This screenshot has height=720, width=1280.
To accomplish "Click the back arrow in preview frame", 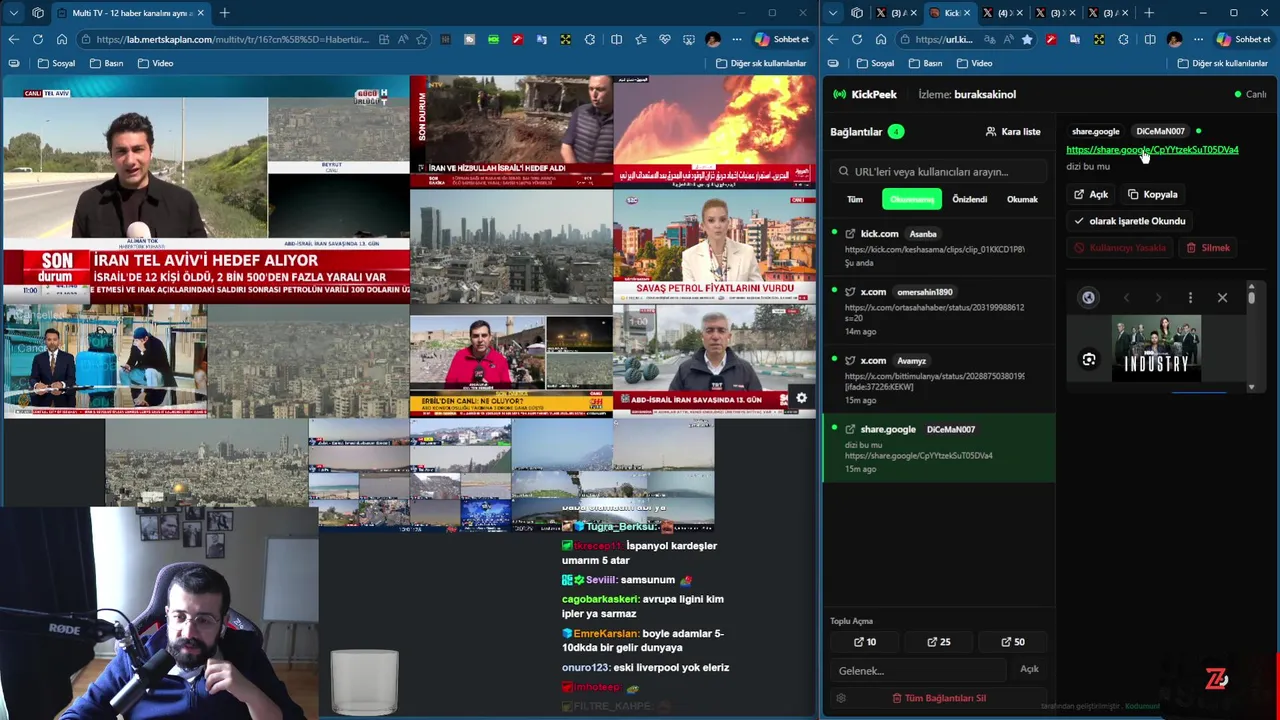I will coord(1126,297).
